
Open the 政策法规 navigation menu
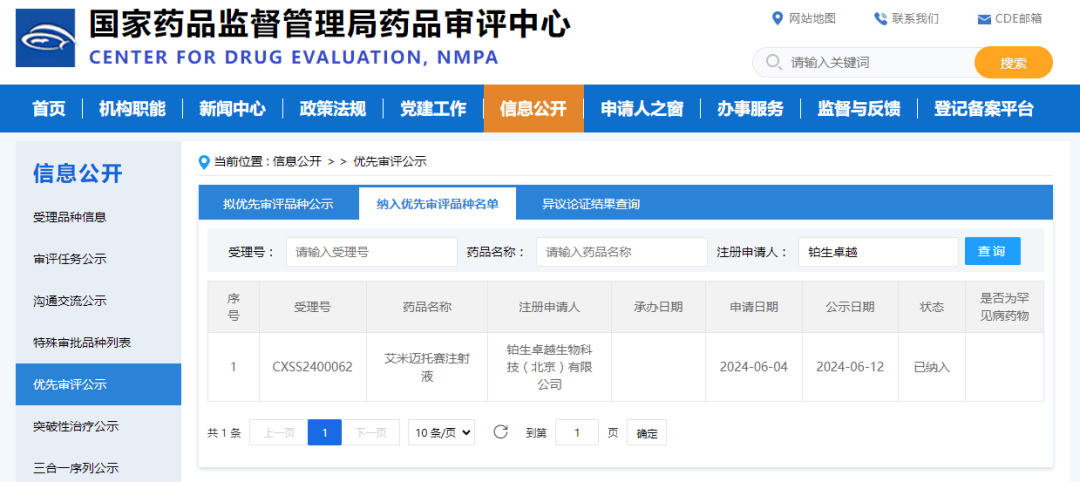332,109
